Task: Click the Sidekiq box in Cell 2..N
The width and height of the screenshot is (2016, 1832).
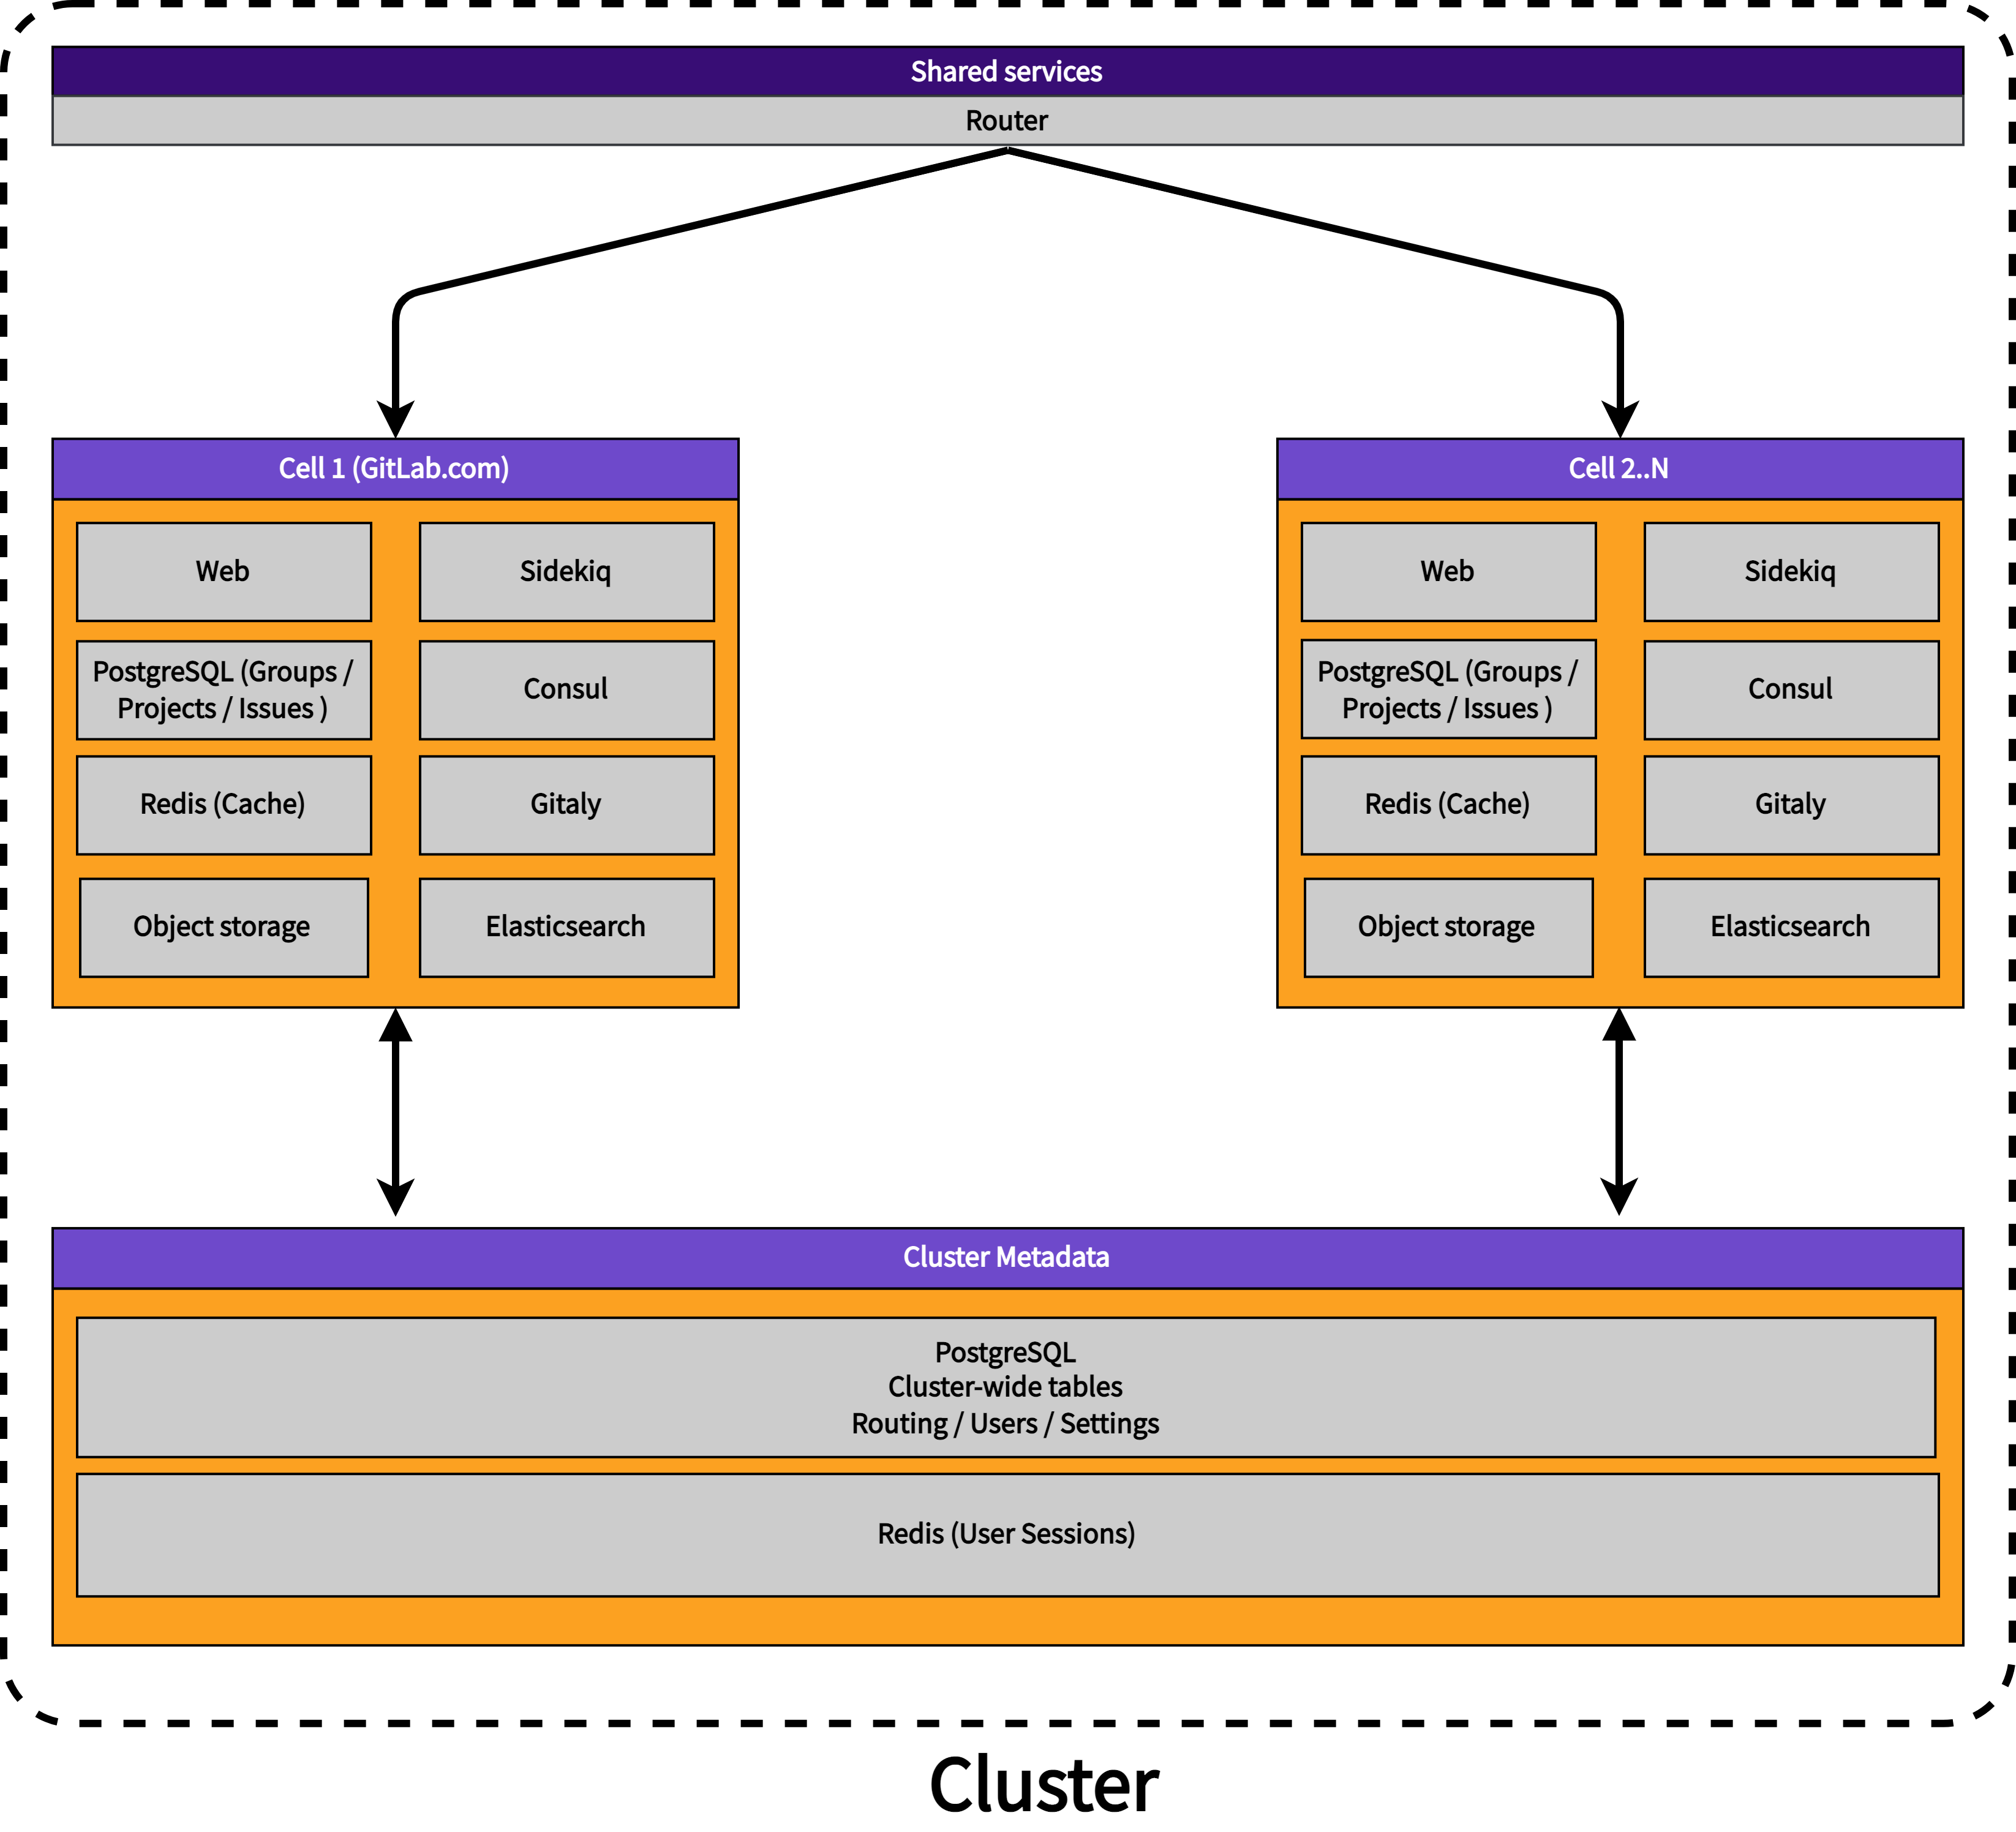Action: tap(1790, 571)
